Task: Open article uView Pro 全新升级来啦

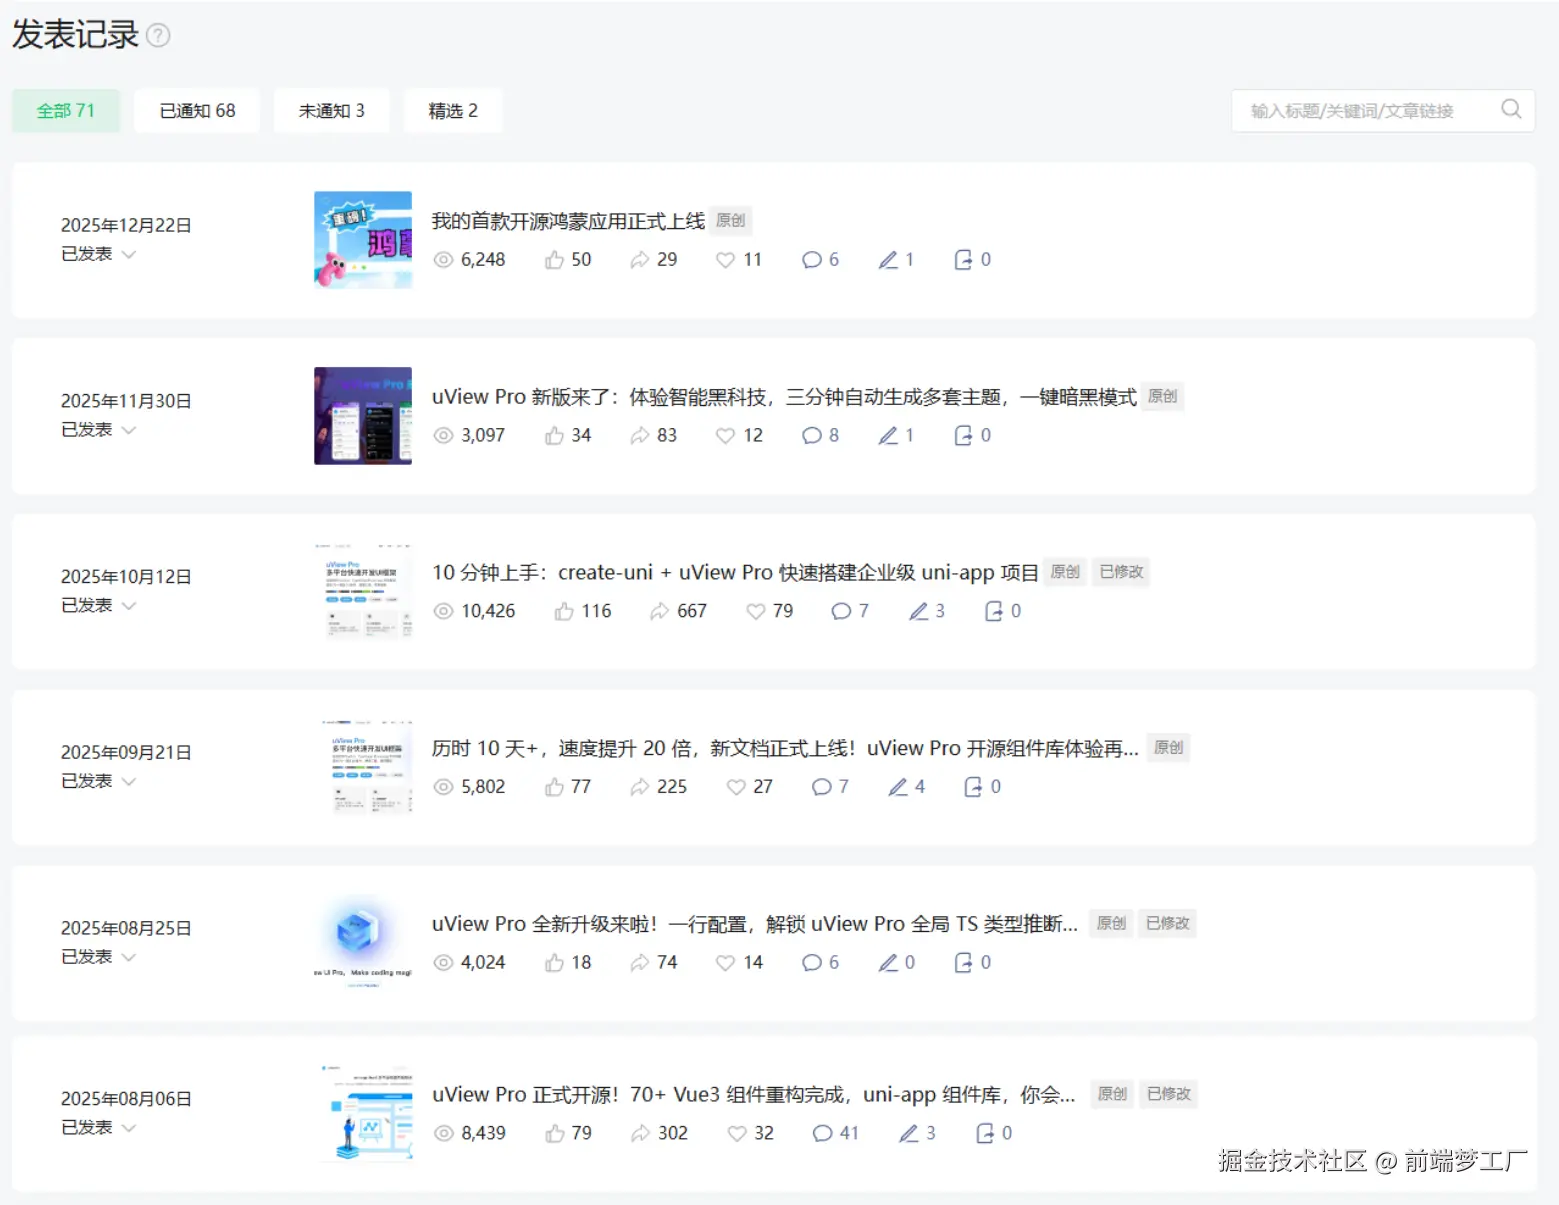Action: (755, 924)
